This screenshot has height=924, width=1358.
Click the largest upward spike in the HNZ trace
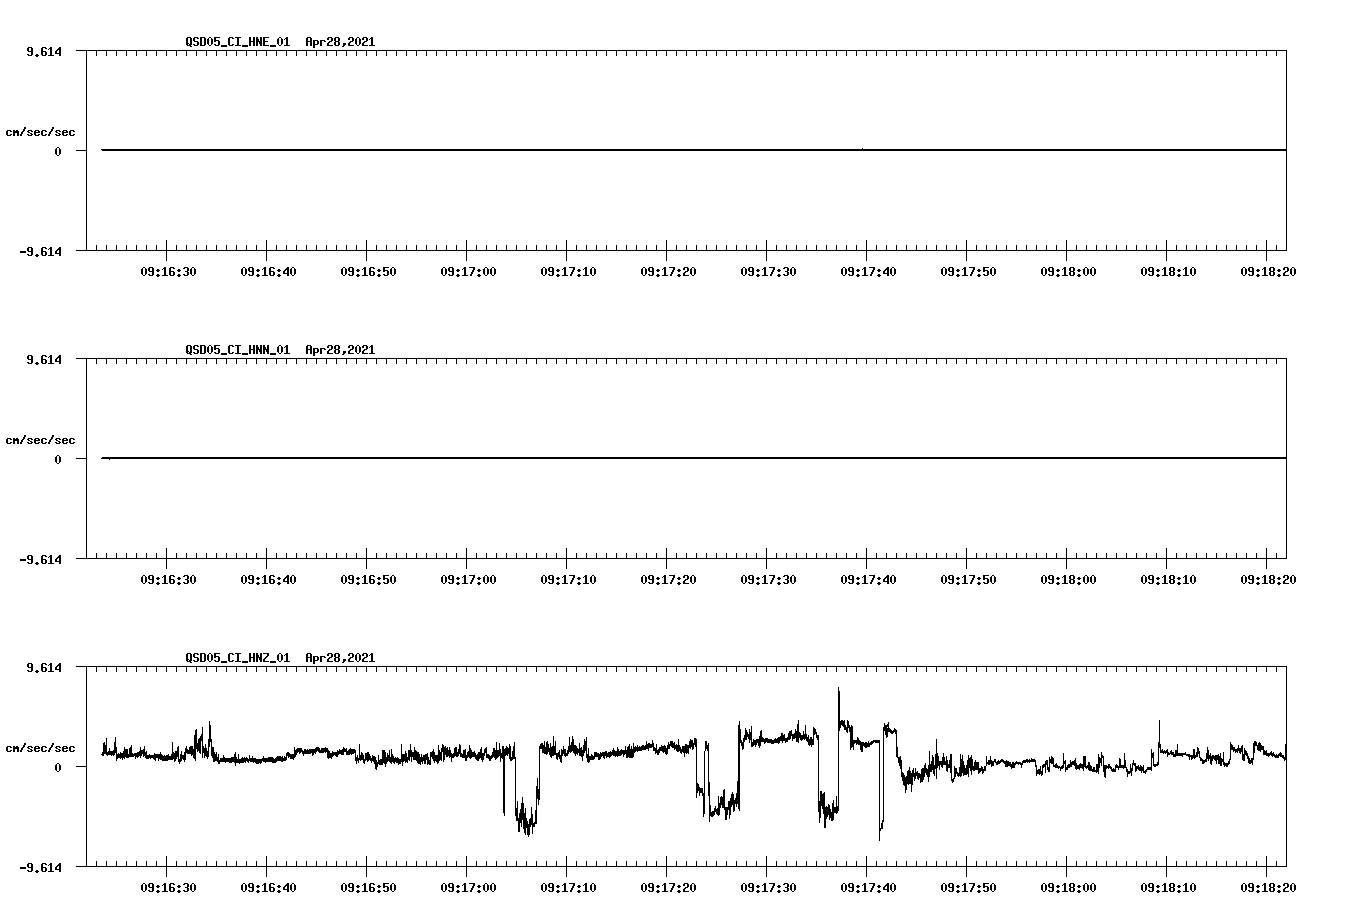pyautogui.click(x=837, y=692)
